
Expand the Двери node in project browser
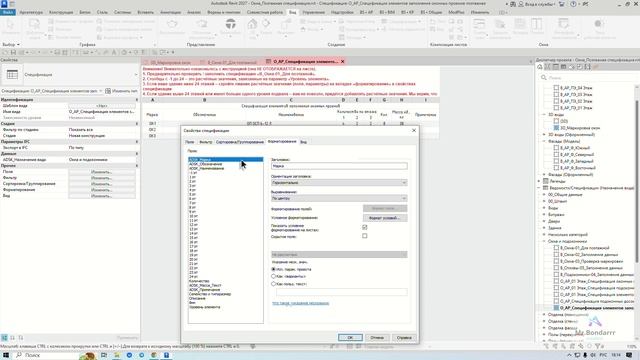coord(544,221)
